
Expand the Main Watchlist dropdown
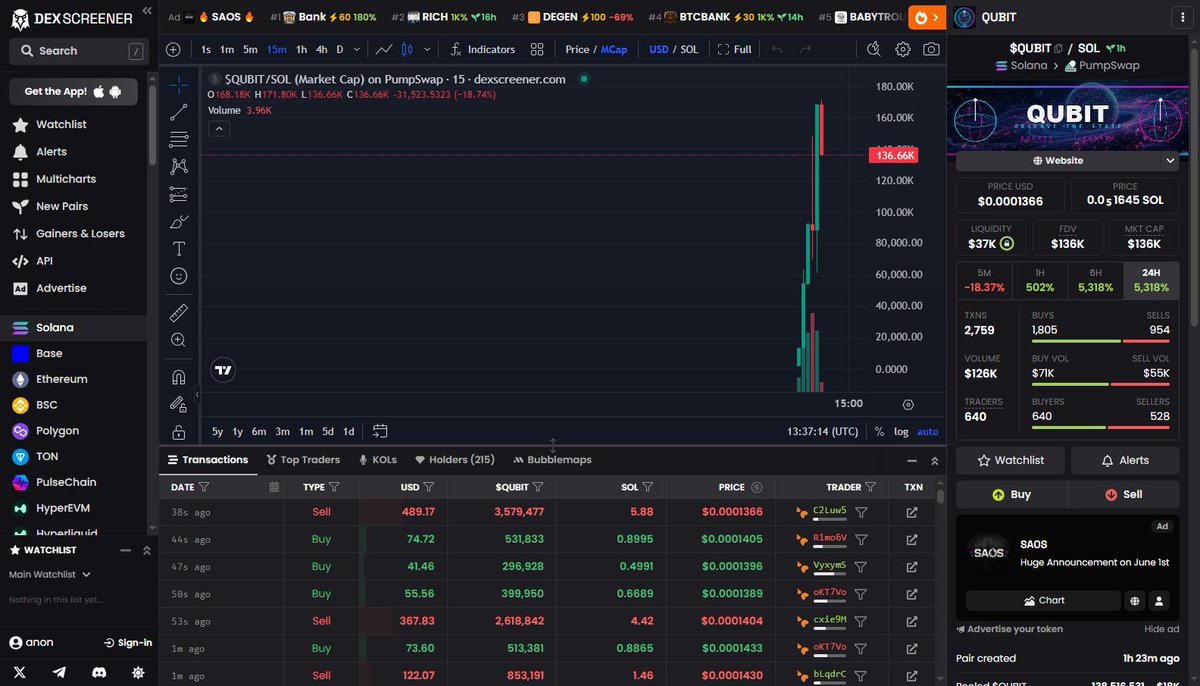50,574
